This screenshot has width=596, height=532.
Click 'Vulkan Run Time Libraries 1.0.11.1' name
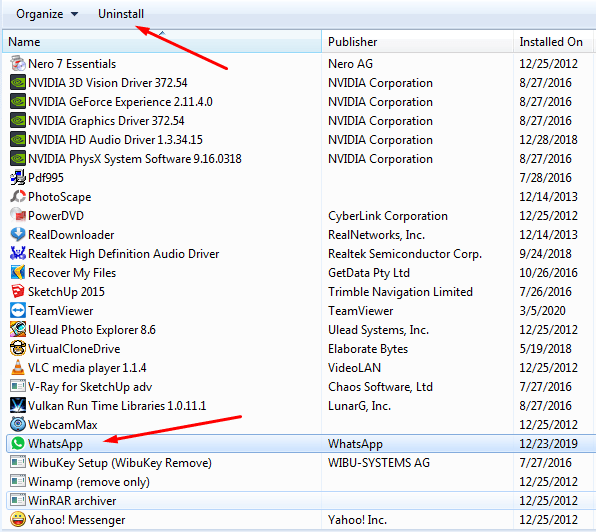click(117, 406)
